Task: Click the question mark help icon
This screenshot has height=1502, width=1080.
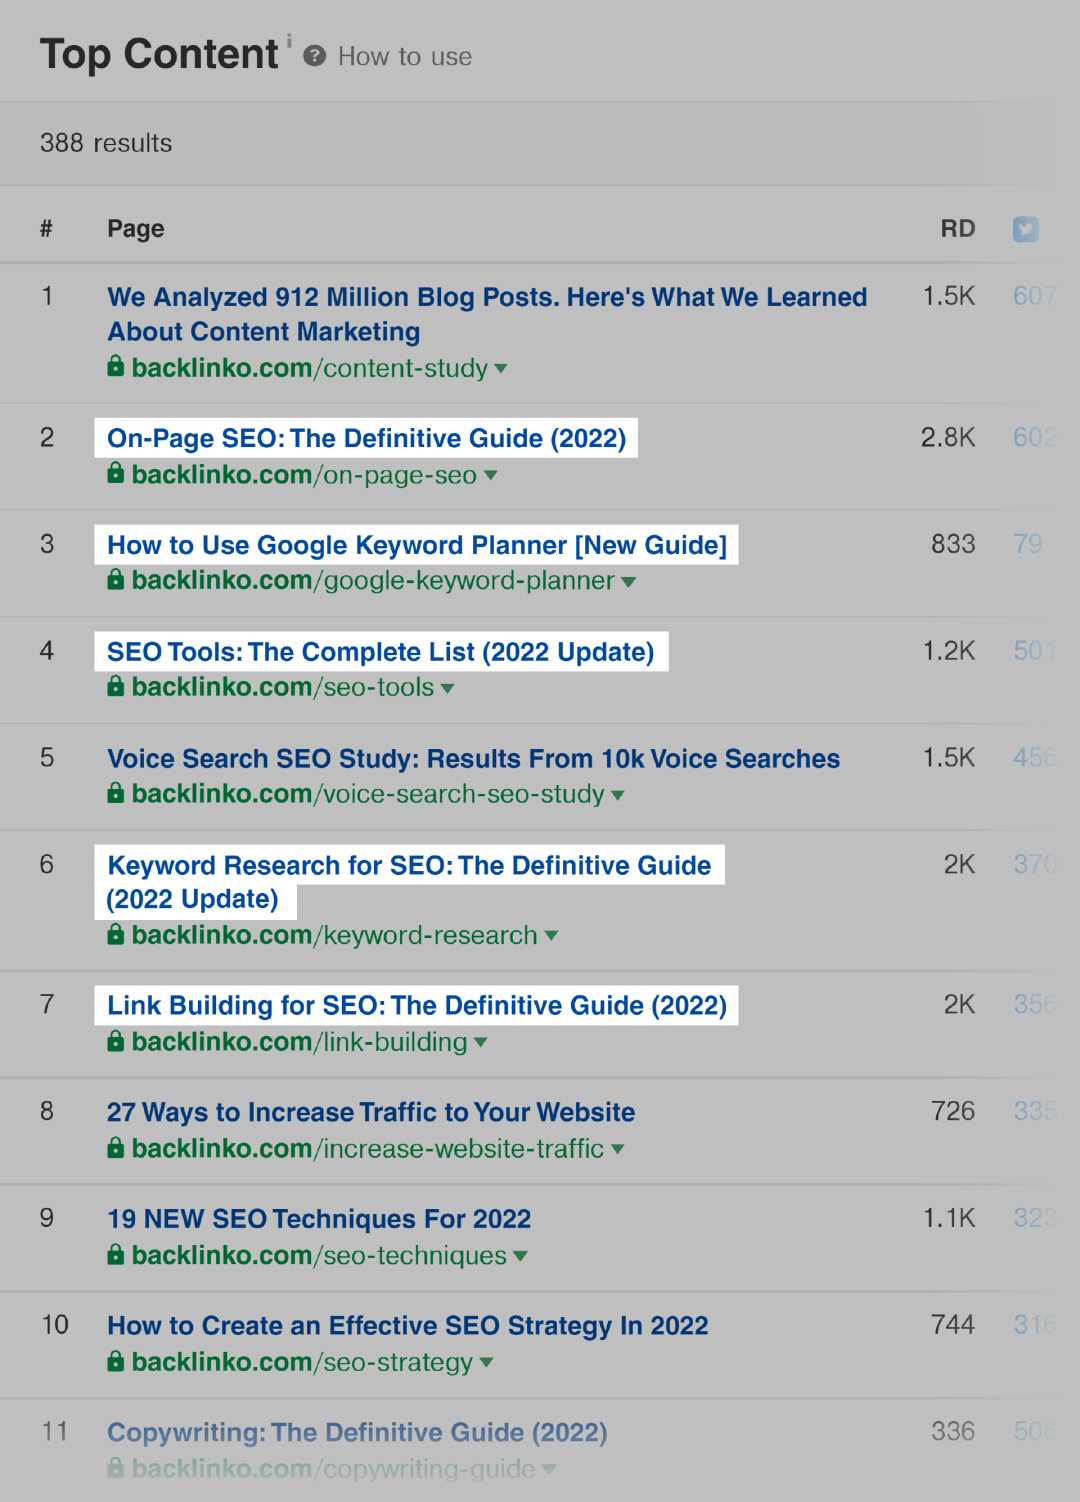Action: (314, 56)
